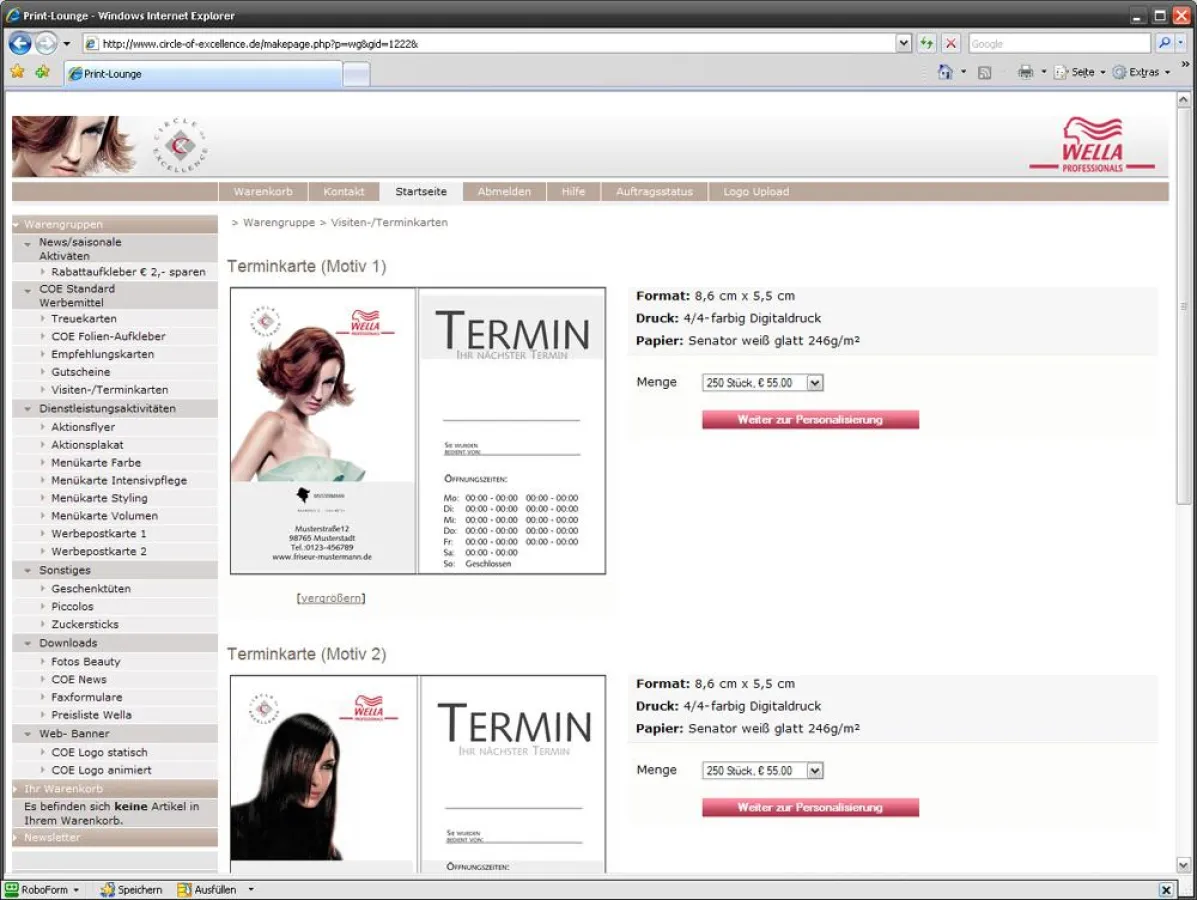This screenshot has height=900, width=1197.
Task: Expand the address bar history dropdown
Action: coord(903,43)
